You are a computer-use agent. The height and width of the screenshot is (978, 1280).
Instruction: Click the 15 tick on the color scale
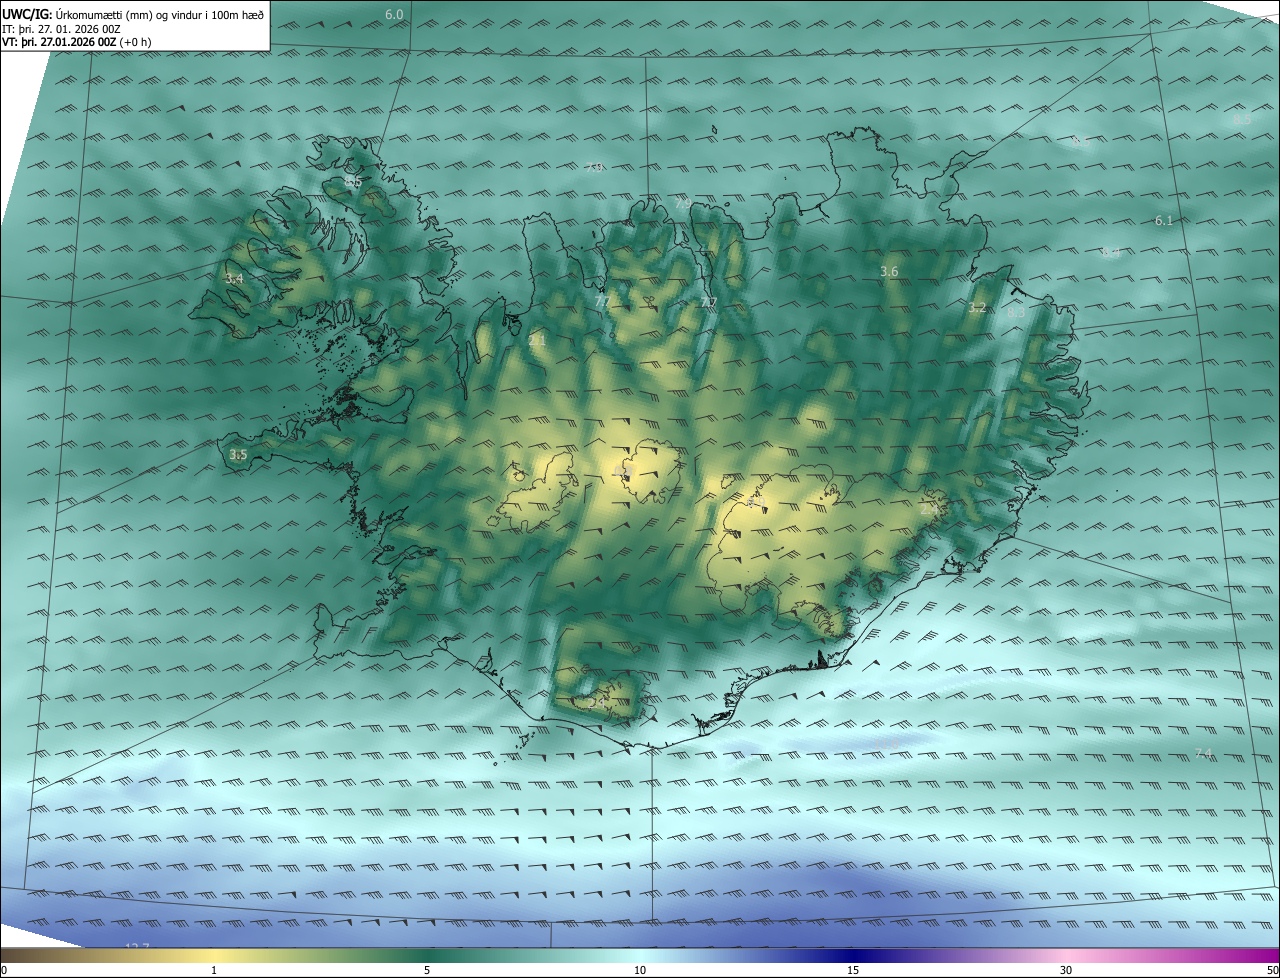(853, 970)
